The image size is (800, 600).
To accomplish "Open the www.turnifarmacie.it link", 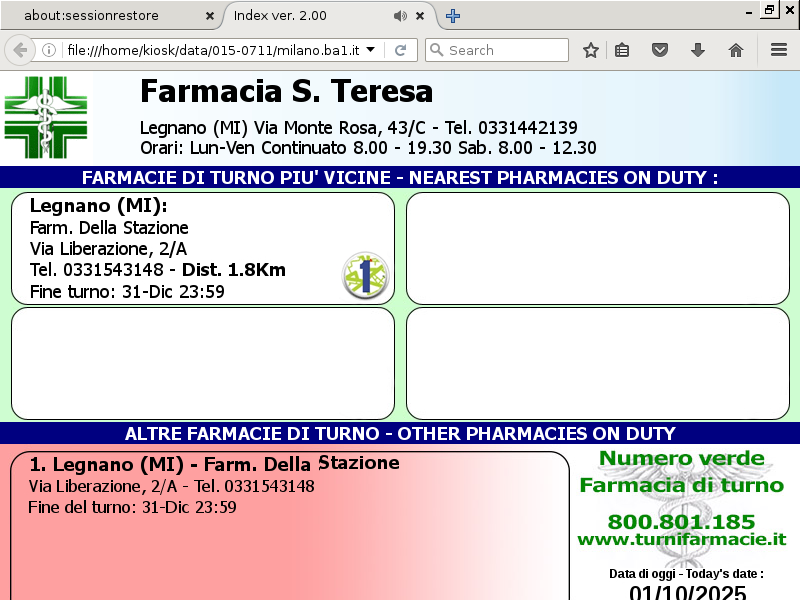I will [681, 539].
